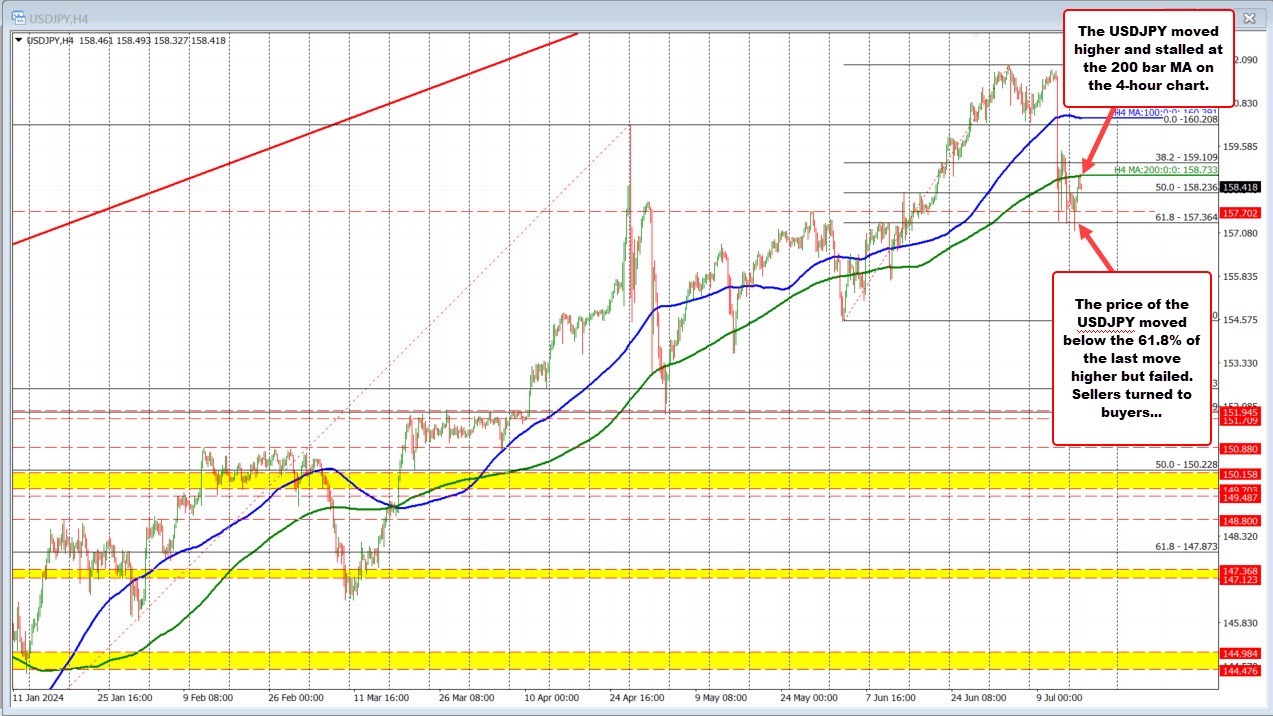The image size is (1273, 716).
Task: Click the Fibonacci label 50.0 - 150.228
Action: coord(1186,464)
